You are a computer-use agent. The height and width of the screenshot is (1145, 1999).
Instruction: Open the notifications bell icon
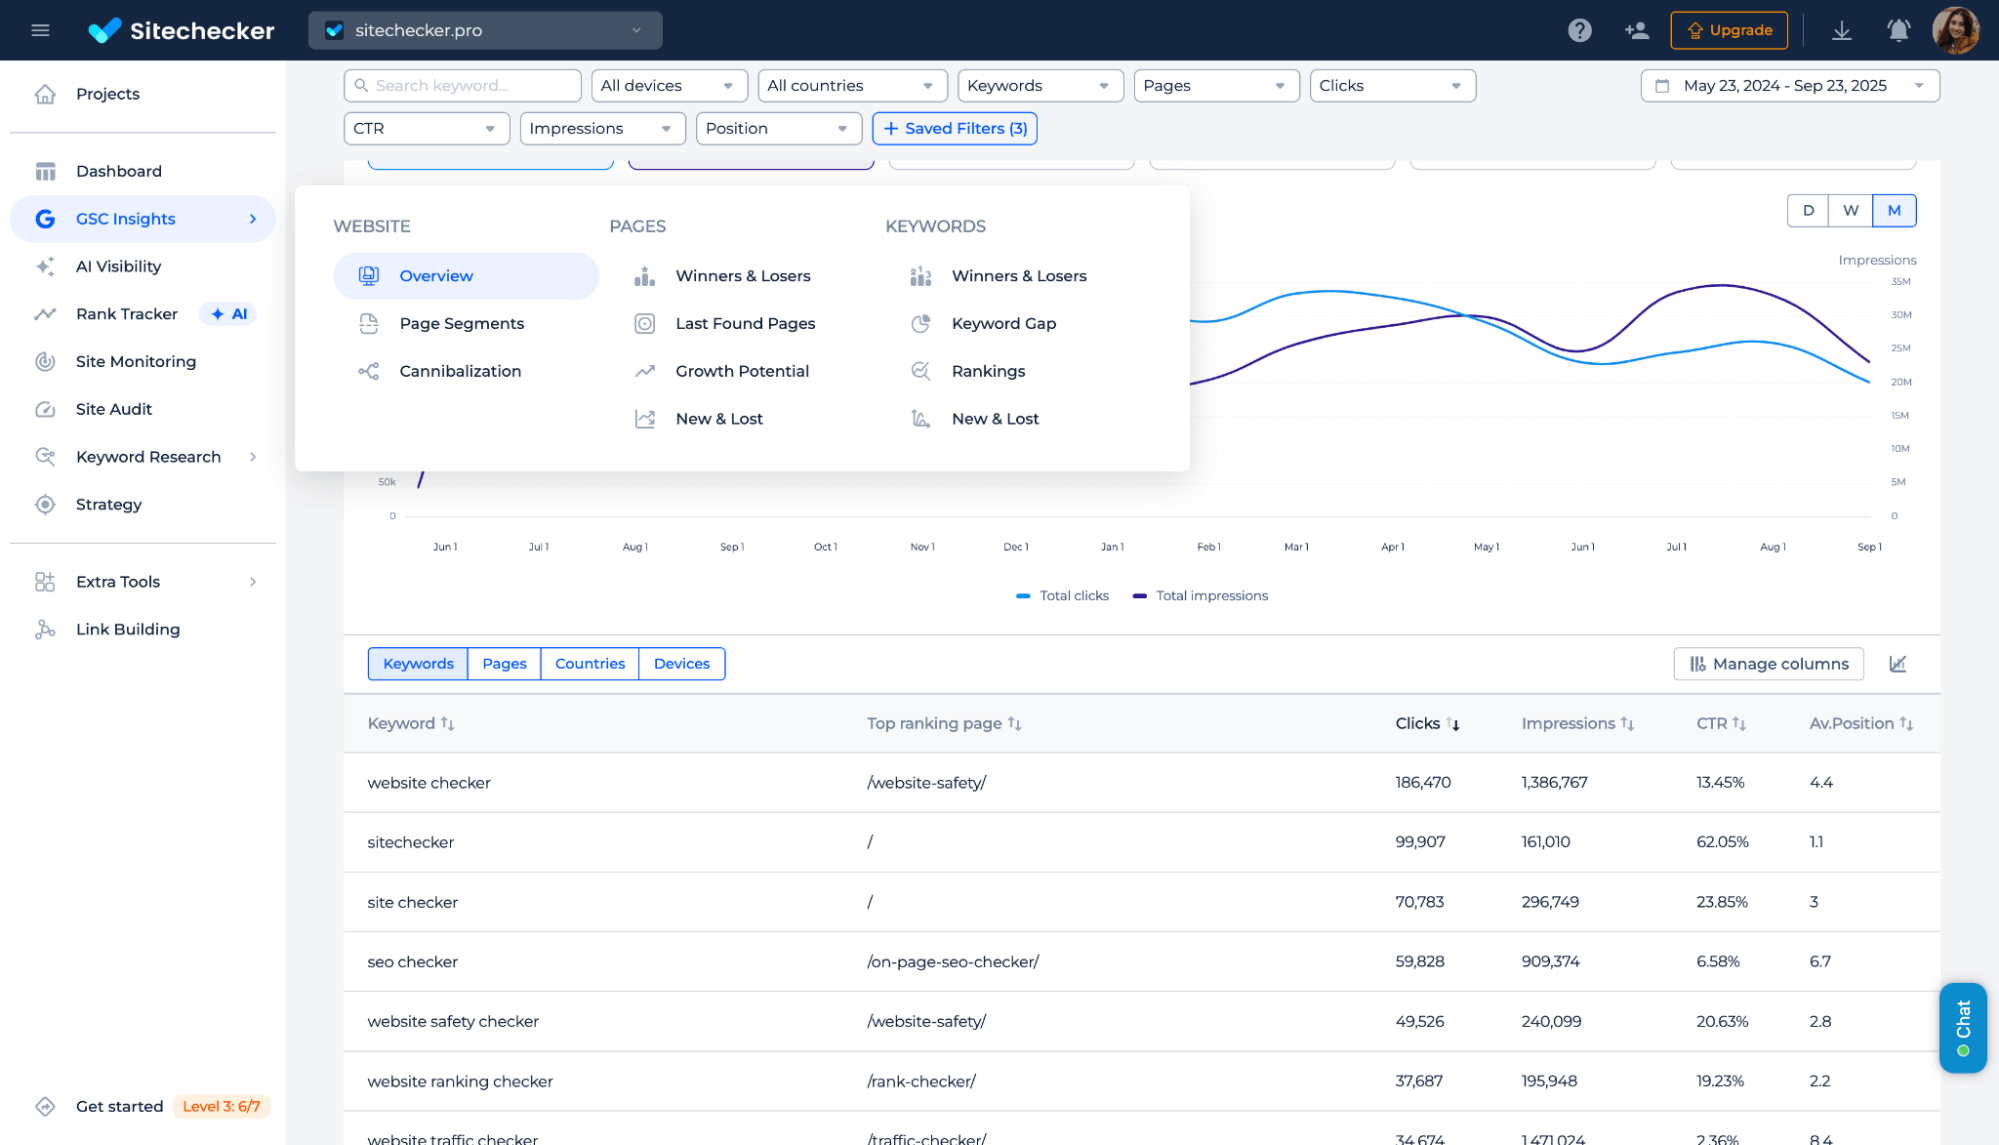[1898, 30]
